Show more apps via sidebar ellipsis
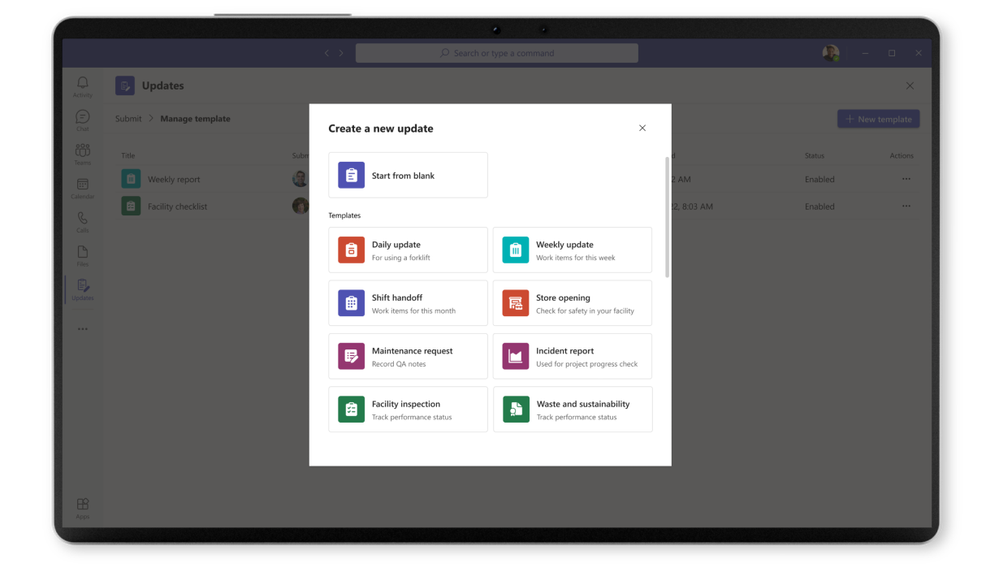 82,329
